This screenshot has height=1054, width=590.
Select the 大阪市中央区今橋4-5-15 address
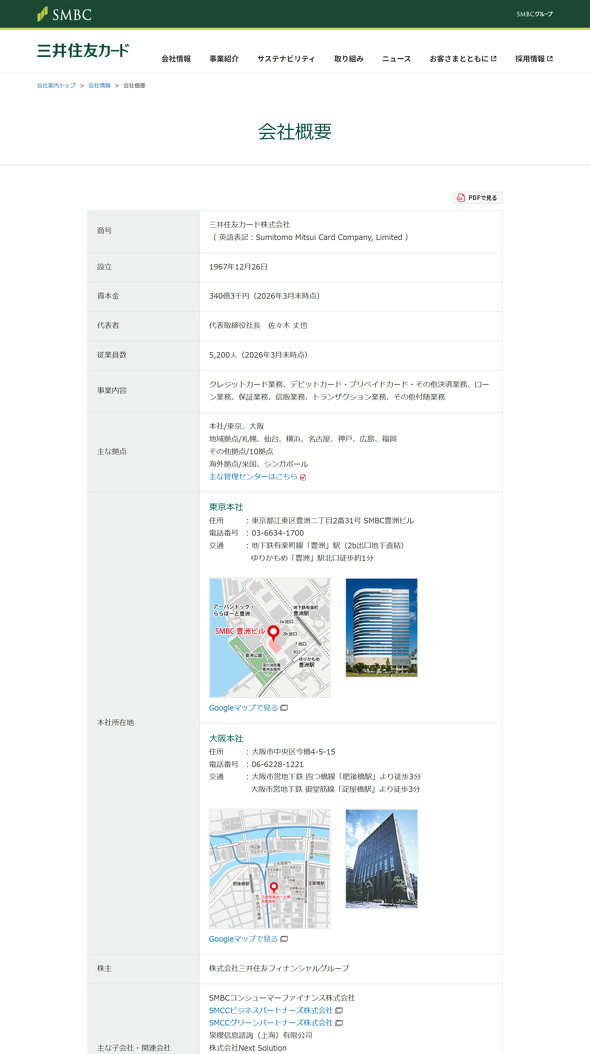(x=294, y=752)
